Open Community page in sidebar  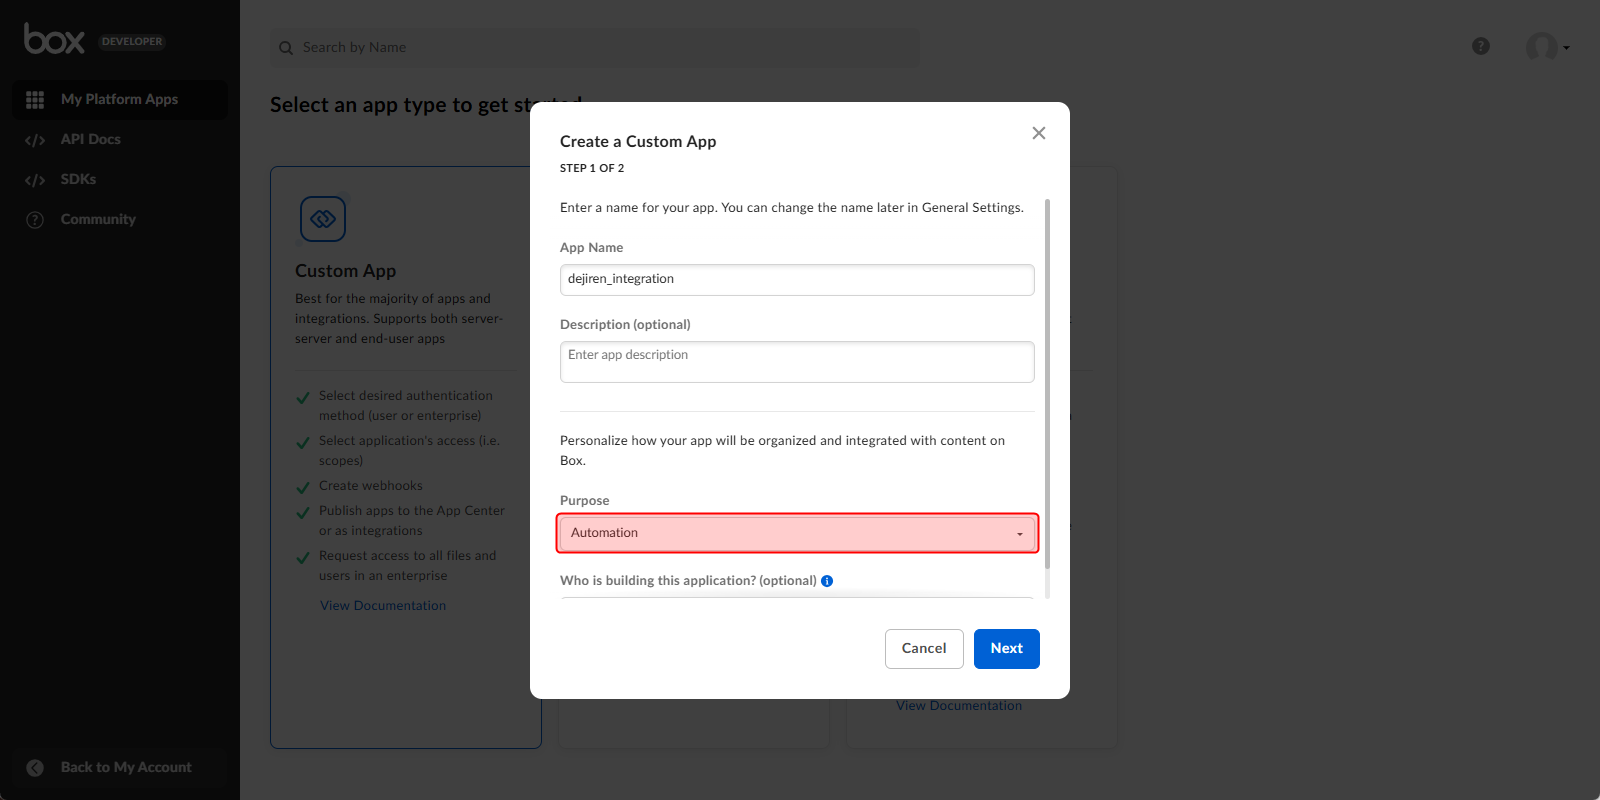point(98,219)
